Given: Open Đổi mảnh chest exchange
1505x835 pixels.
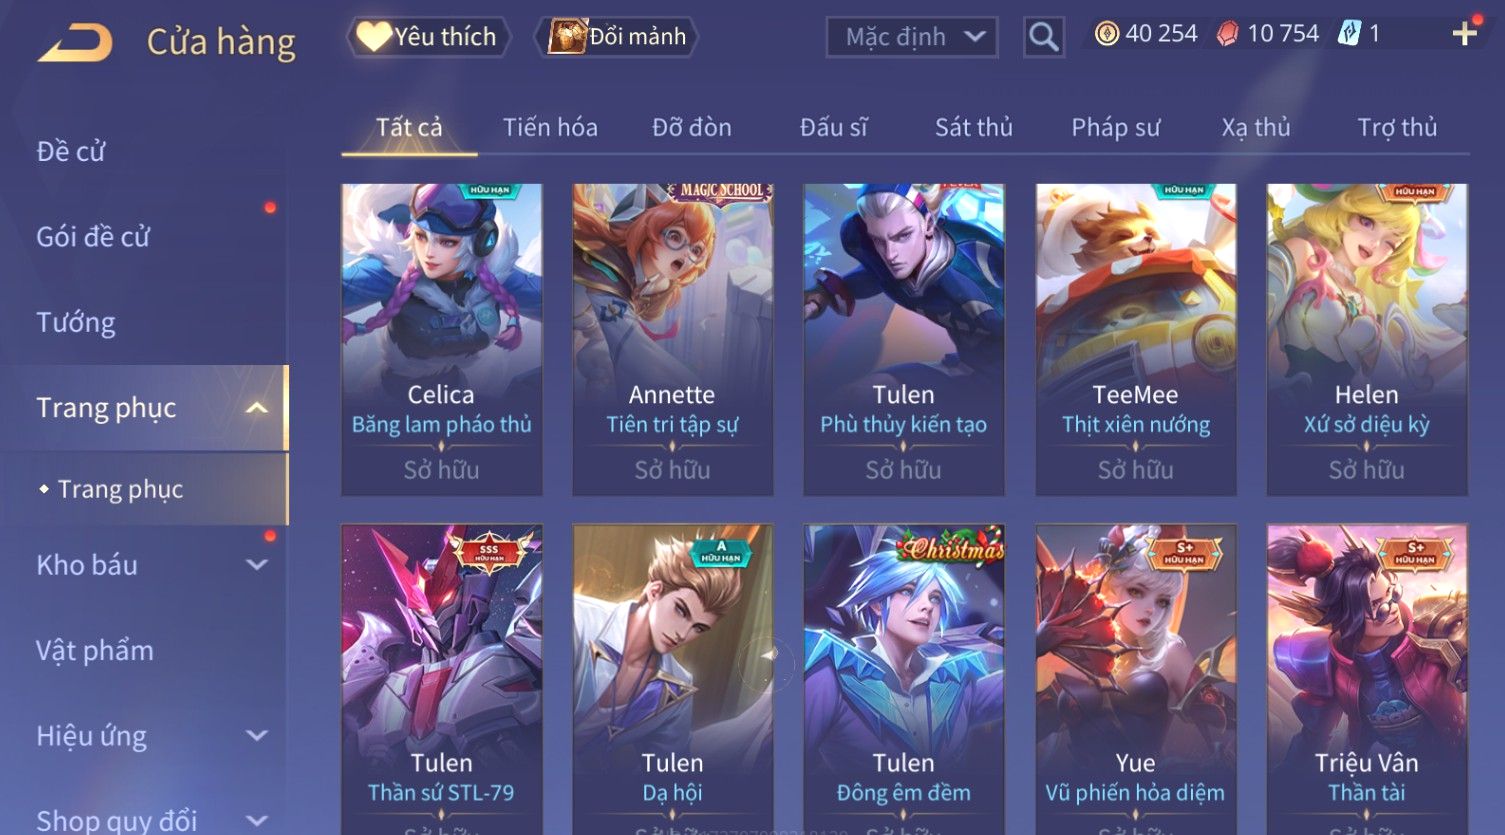Looking at the screenshot, I should 616,37.
